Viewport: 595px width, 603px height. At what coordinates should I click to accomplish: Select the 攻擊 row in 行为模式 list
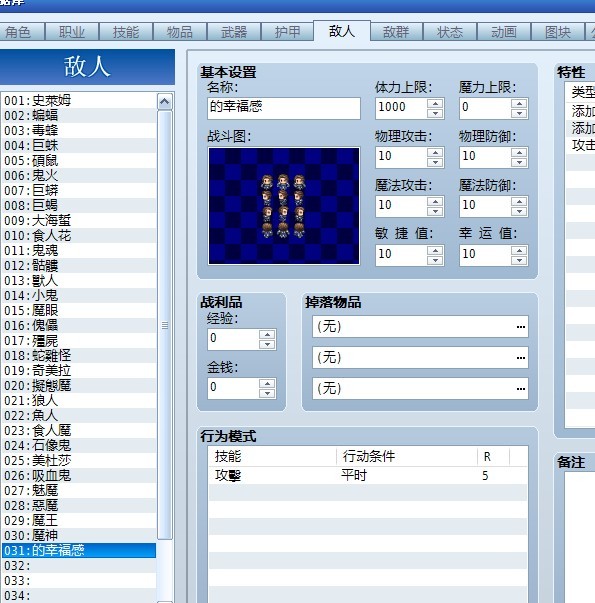click(367, 476)
